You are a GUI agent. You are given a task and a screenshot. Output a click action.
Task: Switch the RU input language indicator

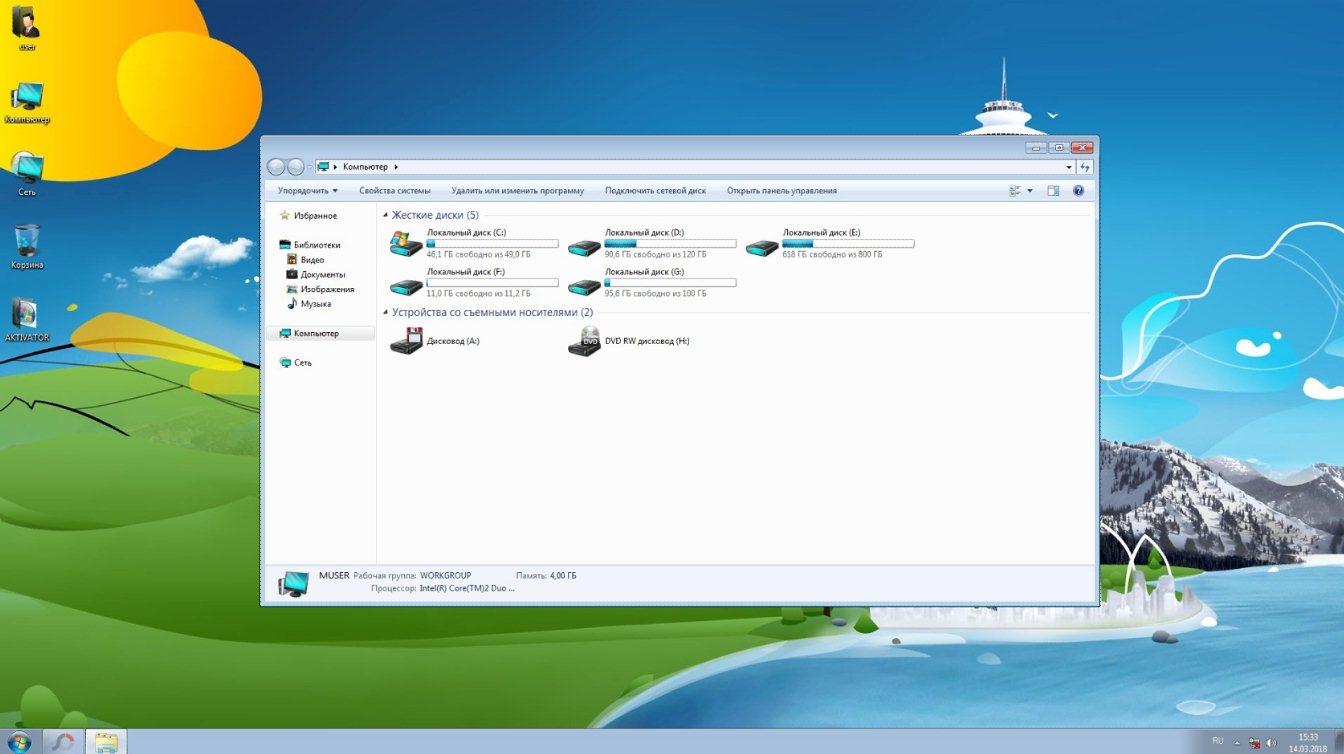pos(1217,741)
